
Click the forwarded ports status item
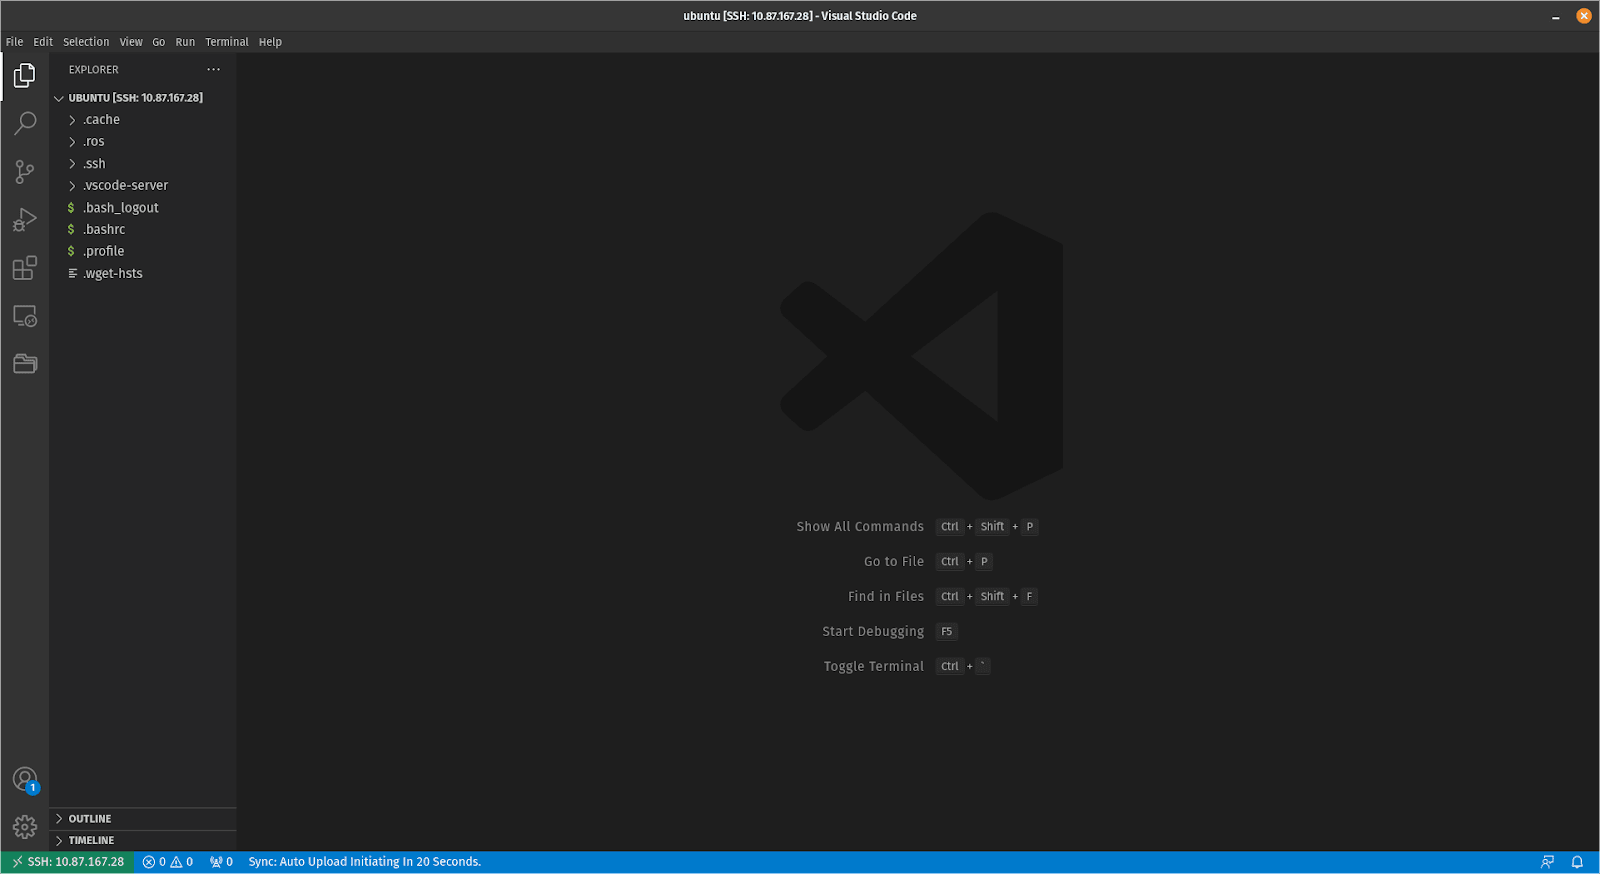[x=221, y=861]
